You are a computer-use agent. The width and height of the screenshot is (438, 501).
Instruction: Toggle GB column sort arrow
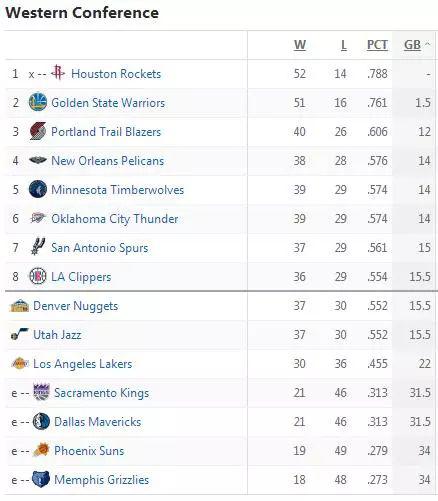(428, 44)
